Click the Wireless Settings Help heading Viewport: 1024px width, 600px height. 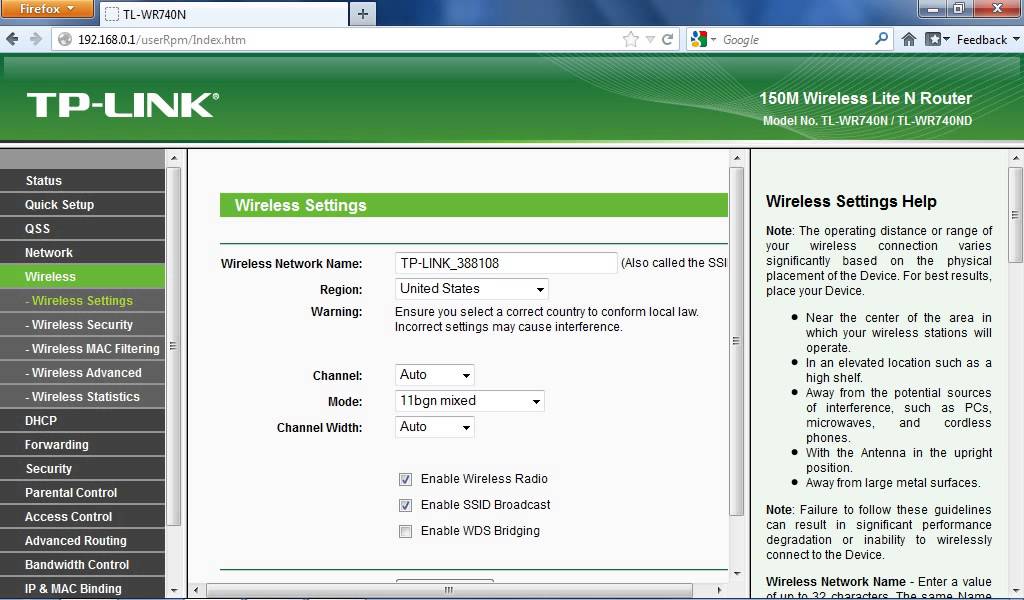click(x=851, y=201)
